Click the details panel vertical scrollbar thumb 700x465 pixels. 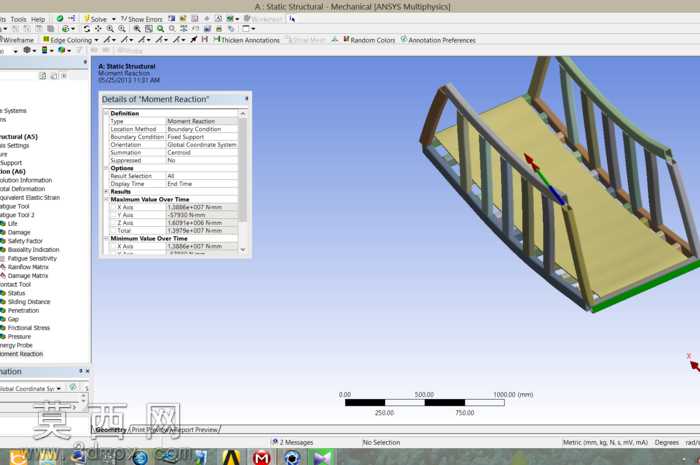click(243, 170)
